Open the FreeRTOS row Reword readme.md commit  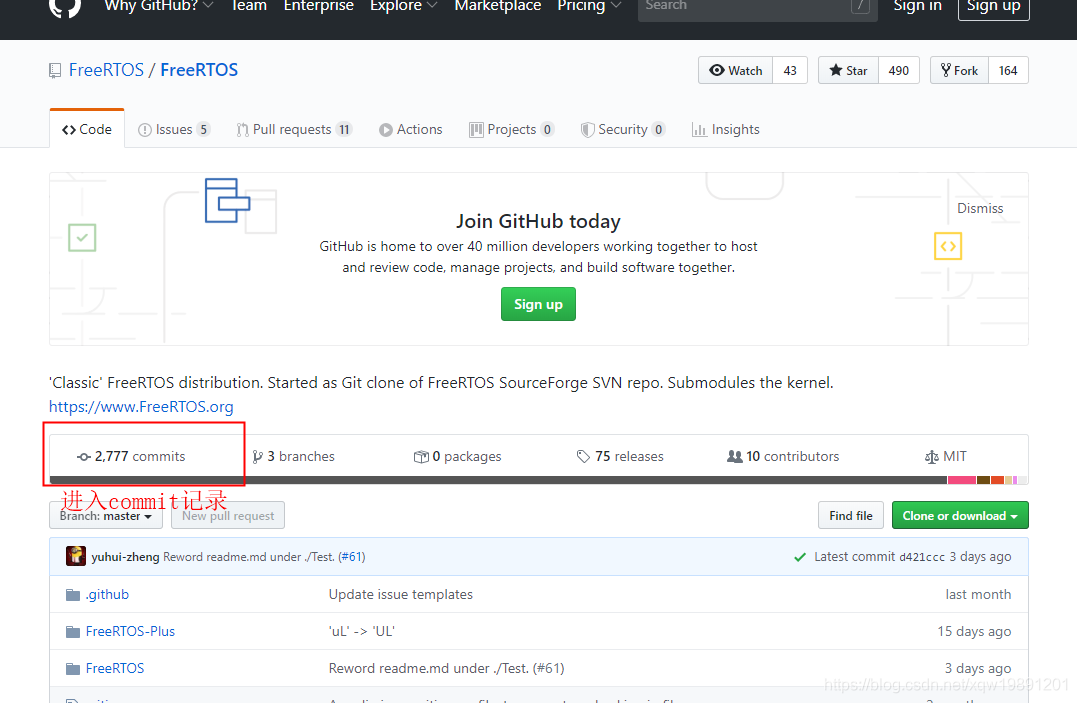click(446, 669)
